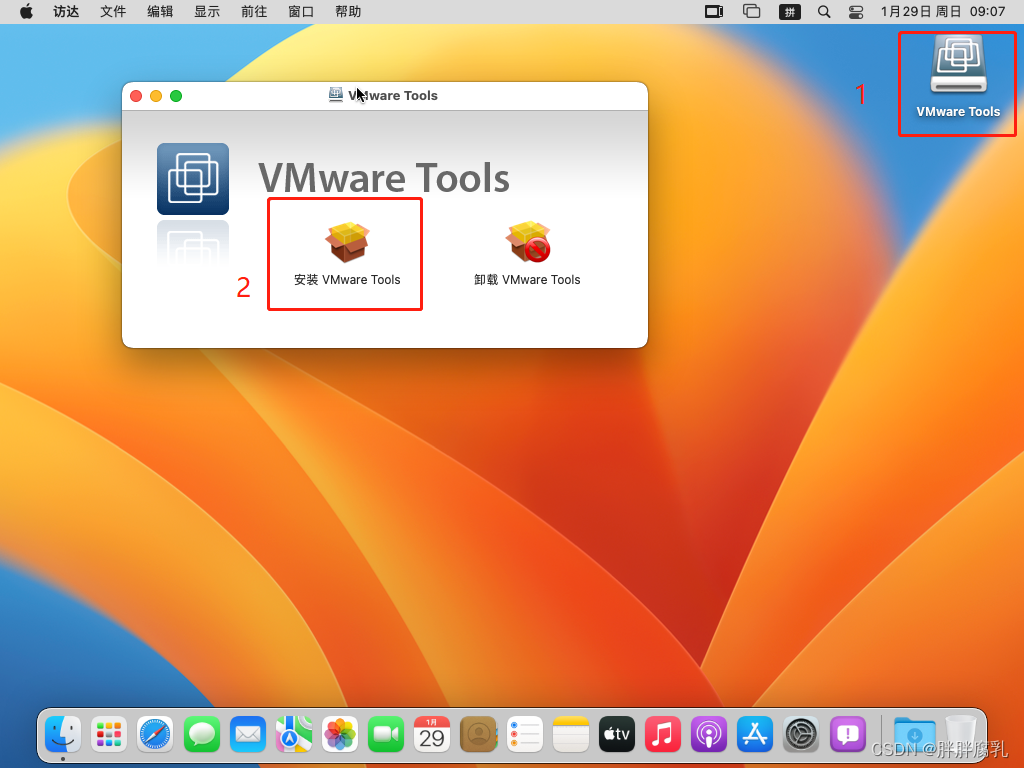Open the 前往 menu
The height and width of the screenshot is (768, 1024).
(254, 12)
